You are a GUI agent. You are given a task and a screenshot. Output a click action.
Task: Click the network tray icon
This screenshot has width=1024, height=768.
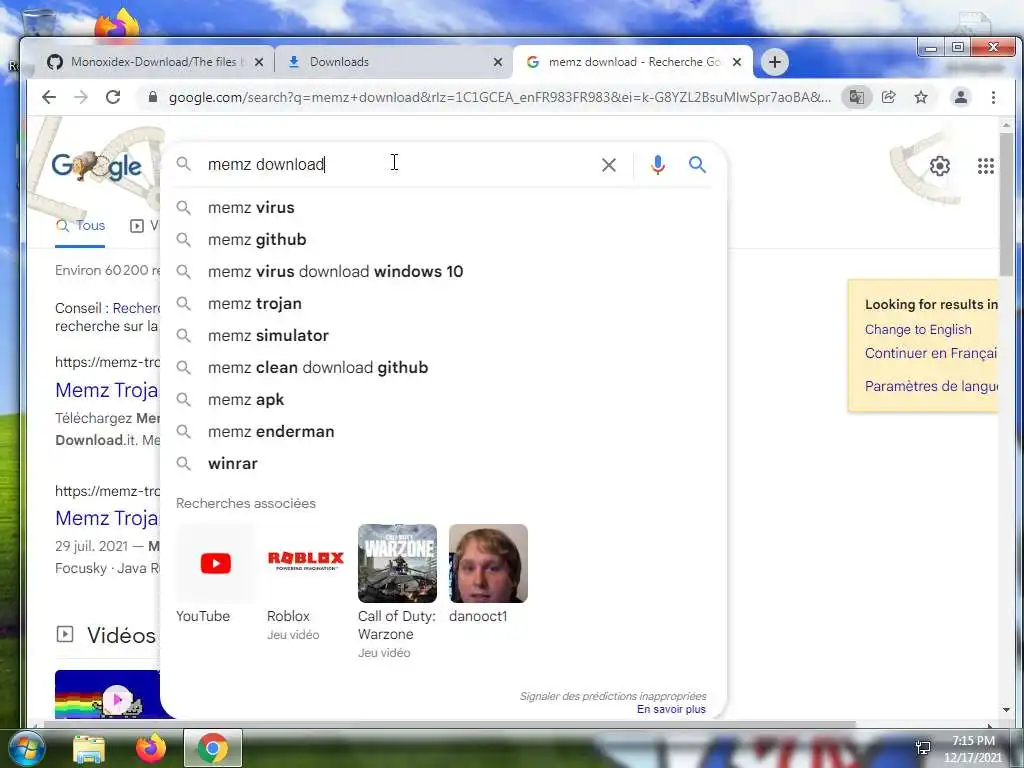point(923,748)
